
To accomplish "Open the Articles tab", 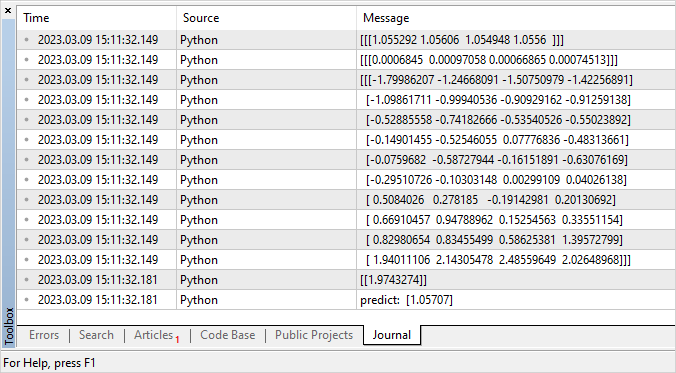I will coord(153,335).
